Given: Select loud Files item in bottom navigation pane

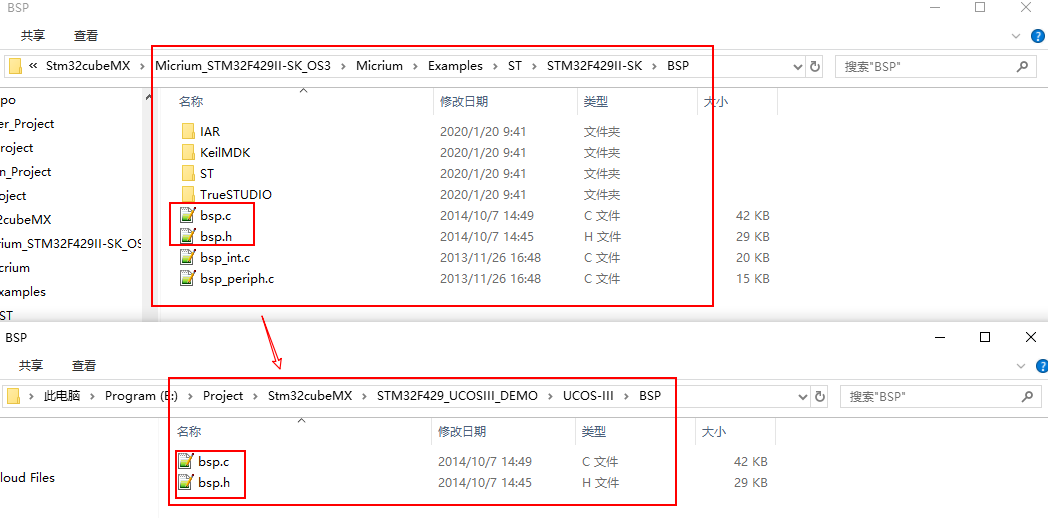Looking at the screenshot, I should [x=27, y=478].
